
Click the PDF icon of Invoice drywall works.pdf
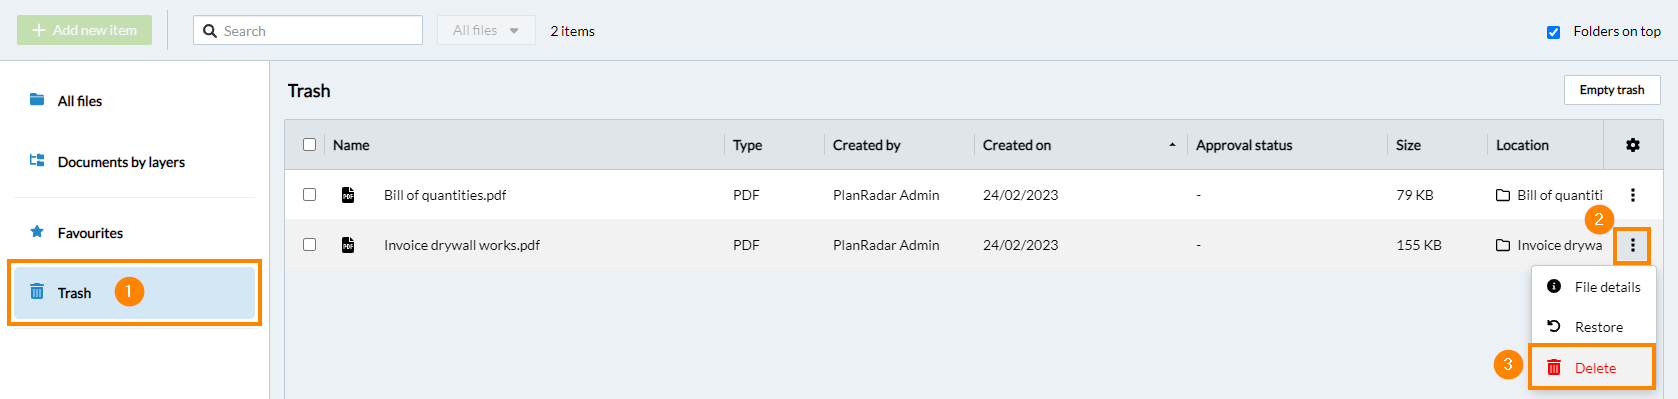(x=348, y=245)
